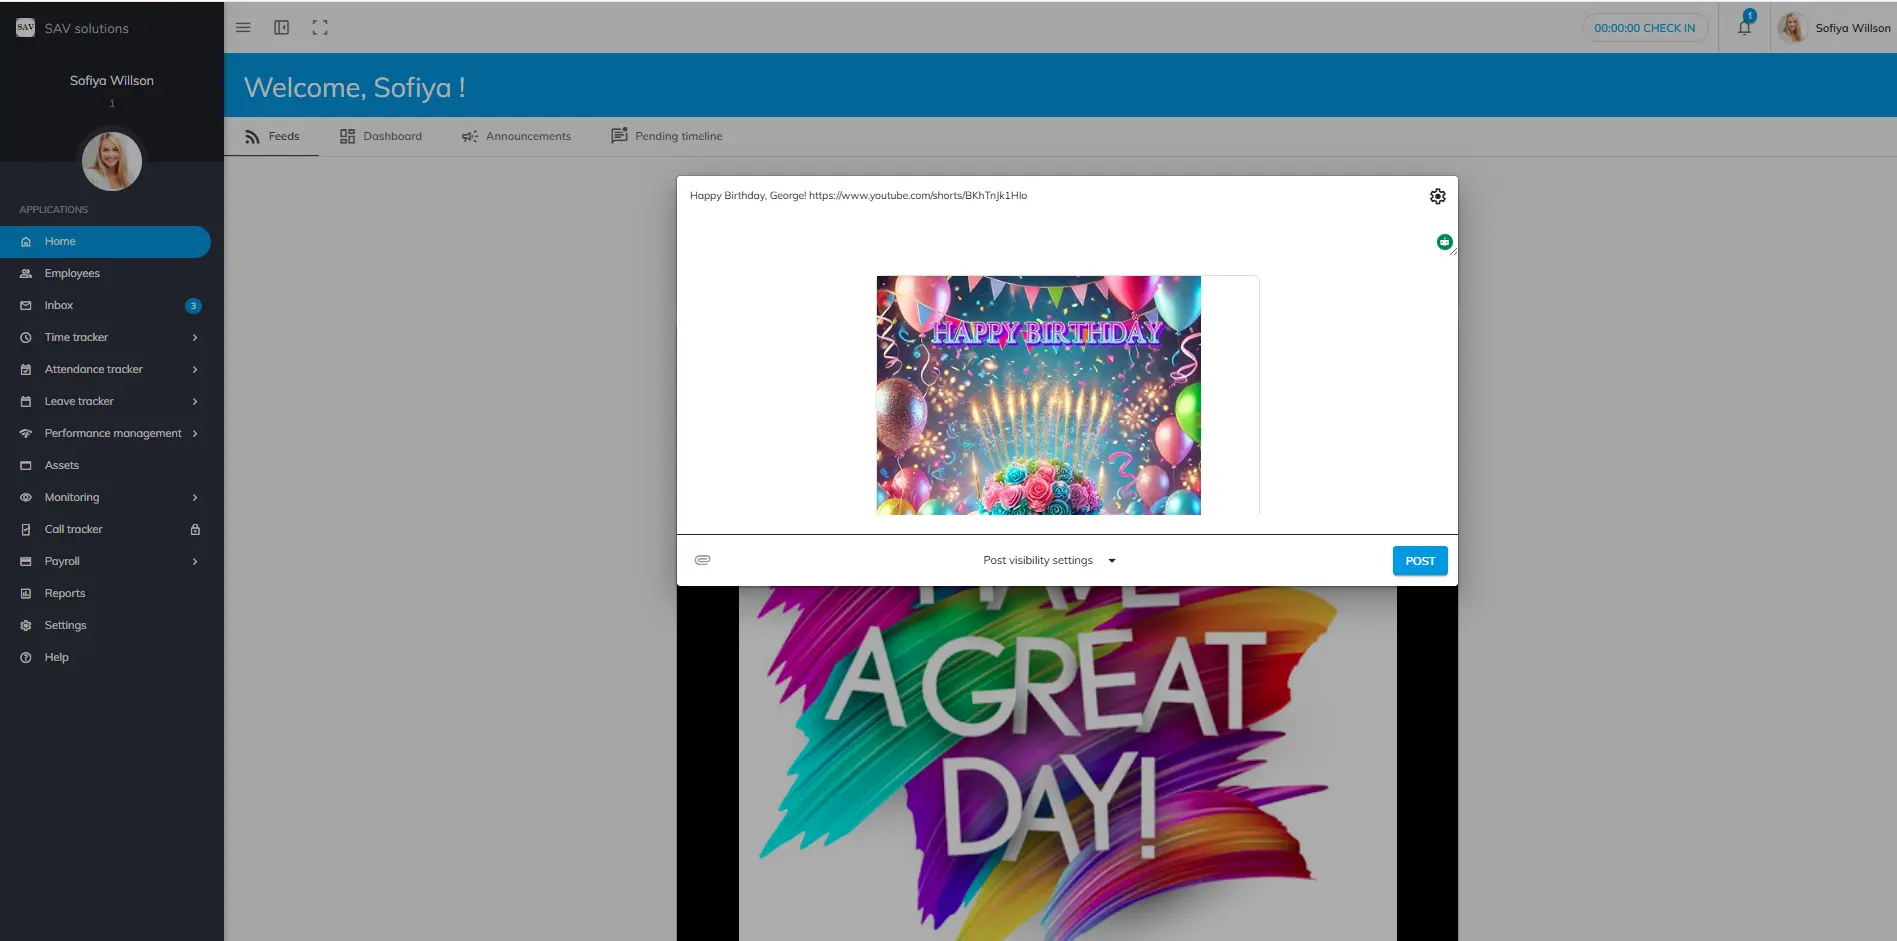Click the 00:00:00 CHECK IN button
This screenshot has width=1897, height=941.
1644,28
